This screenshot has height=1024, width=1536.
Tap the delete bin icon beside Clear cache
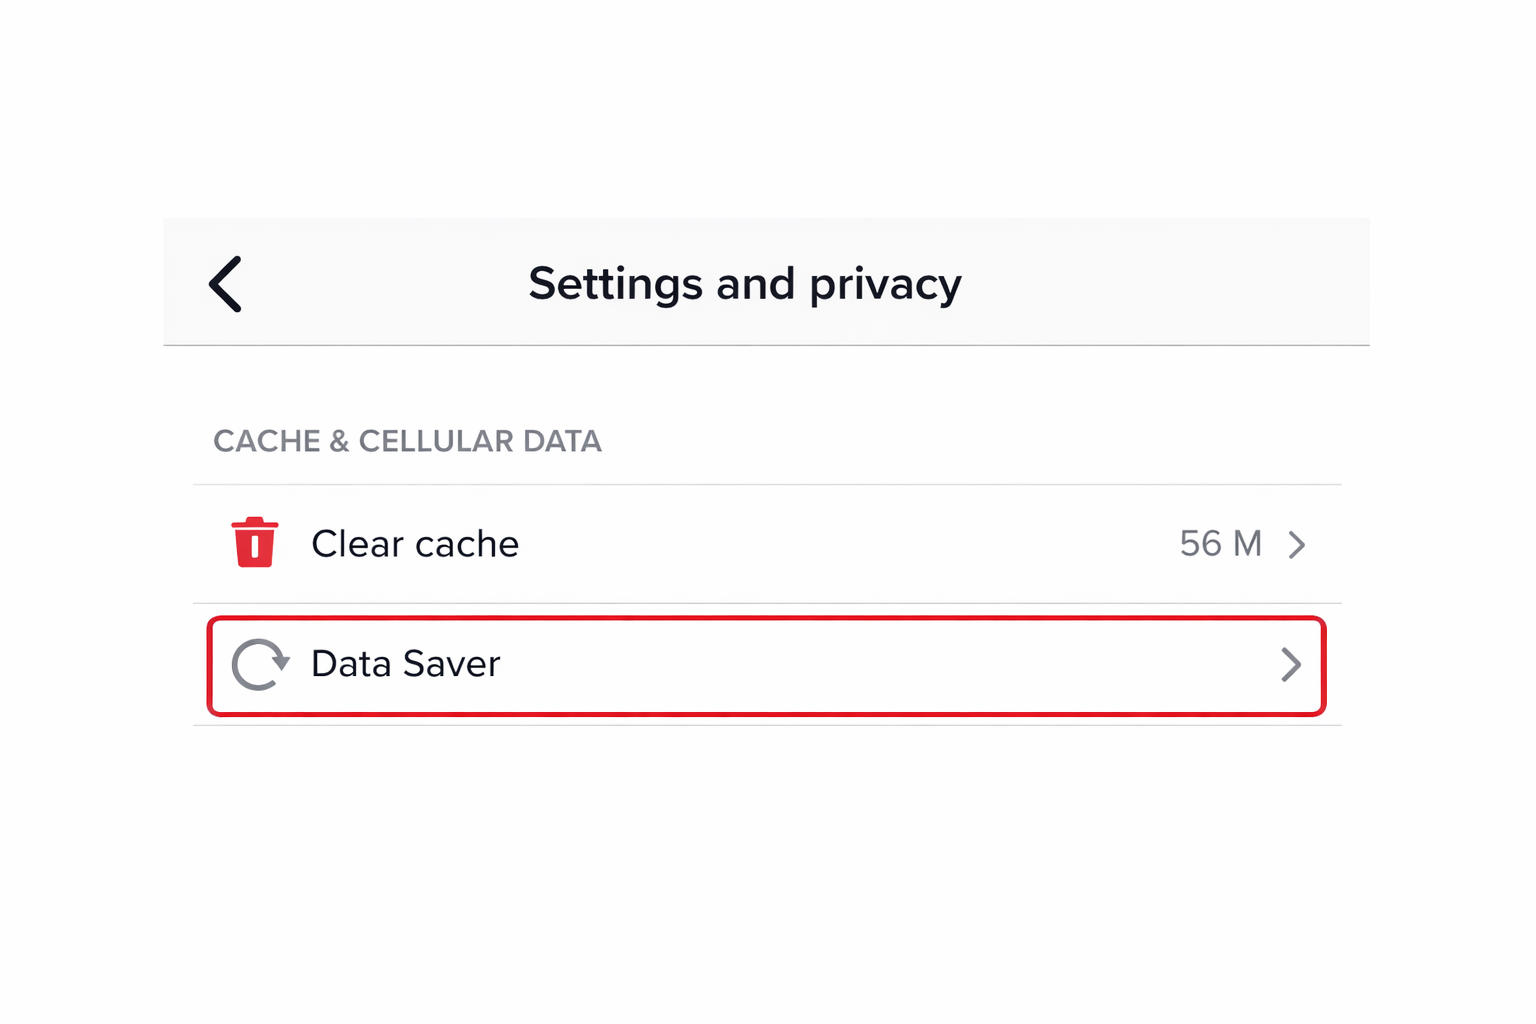(254, 543)
